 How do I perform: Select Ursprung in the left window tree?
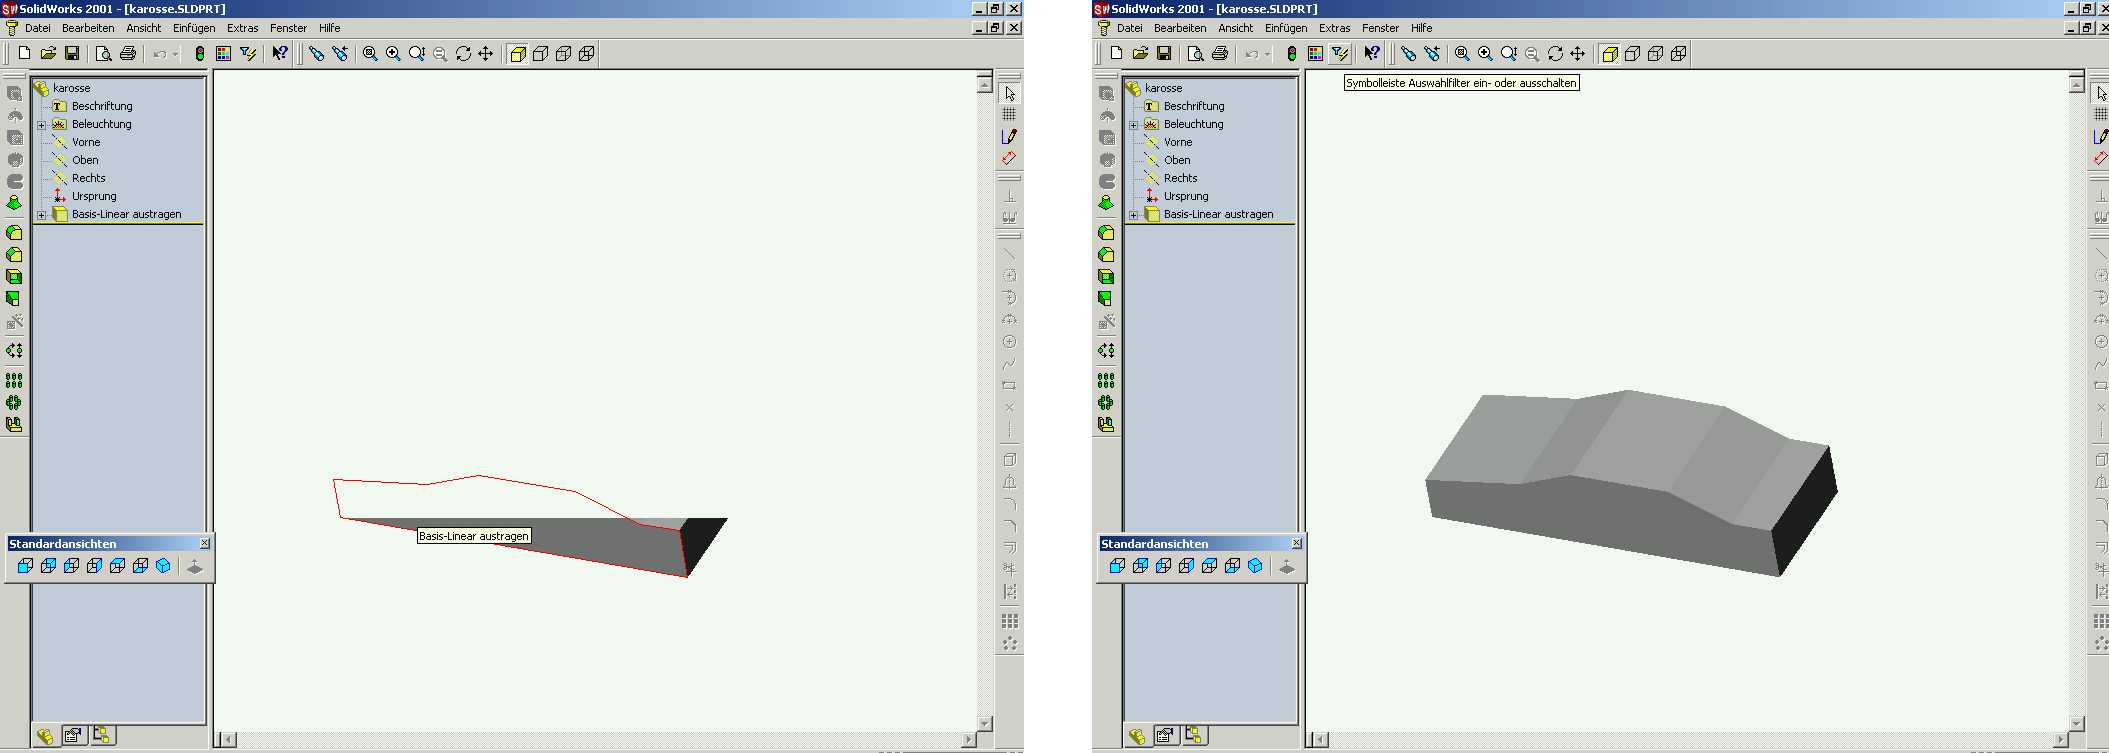pos(94,196)
